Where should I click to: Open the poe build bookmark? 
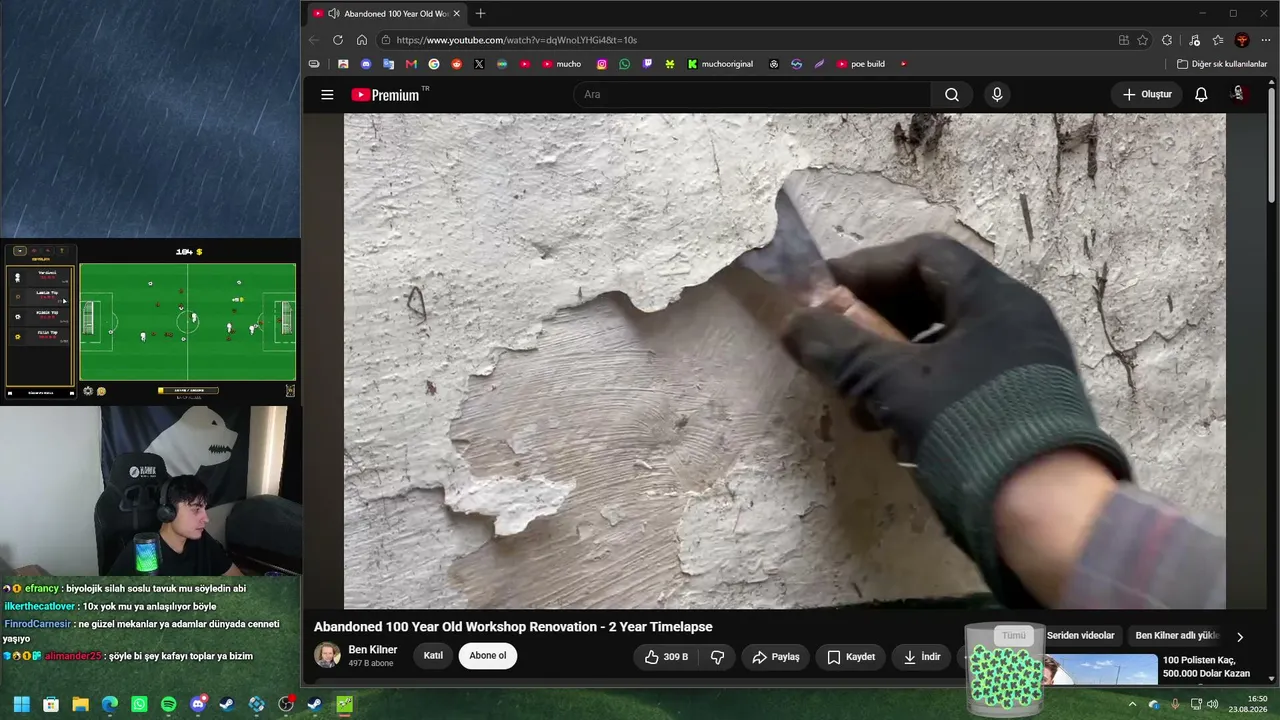(x=861, y=64)
